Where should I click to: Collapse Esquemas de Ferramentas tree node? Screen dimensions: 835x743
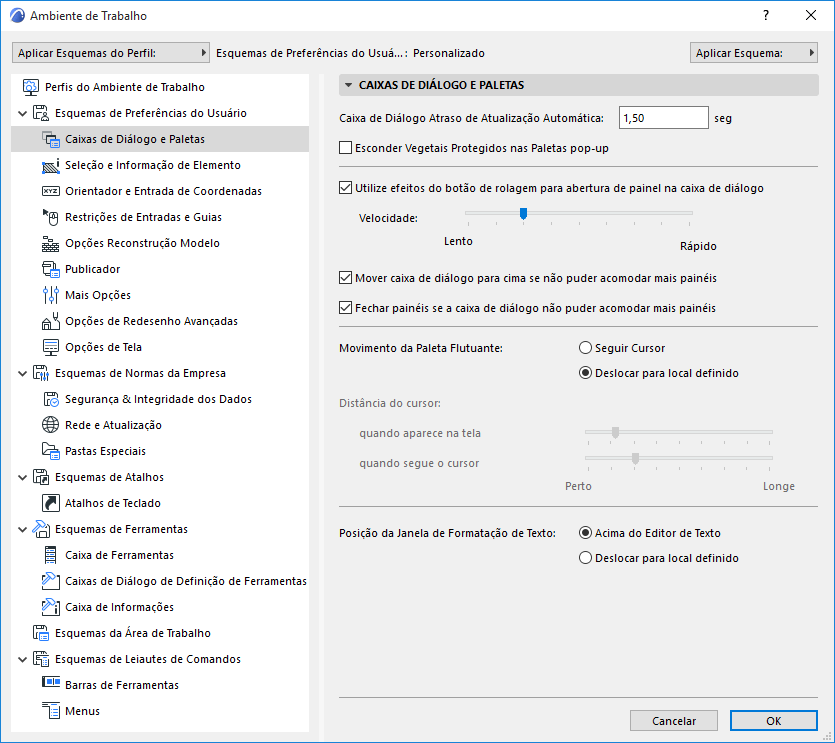click(x=23, y=529)
